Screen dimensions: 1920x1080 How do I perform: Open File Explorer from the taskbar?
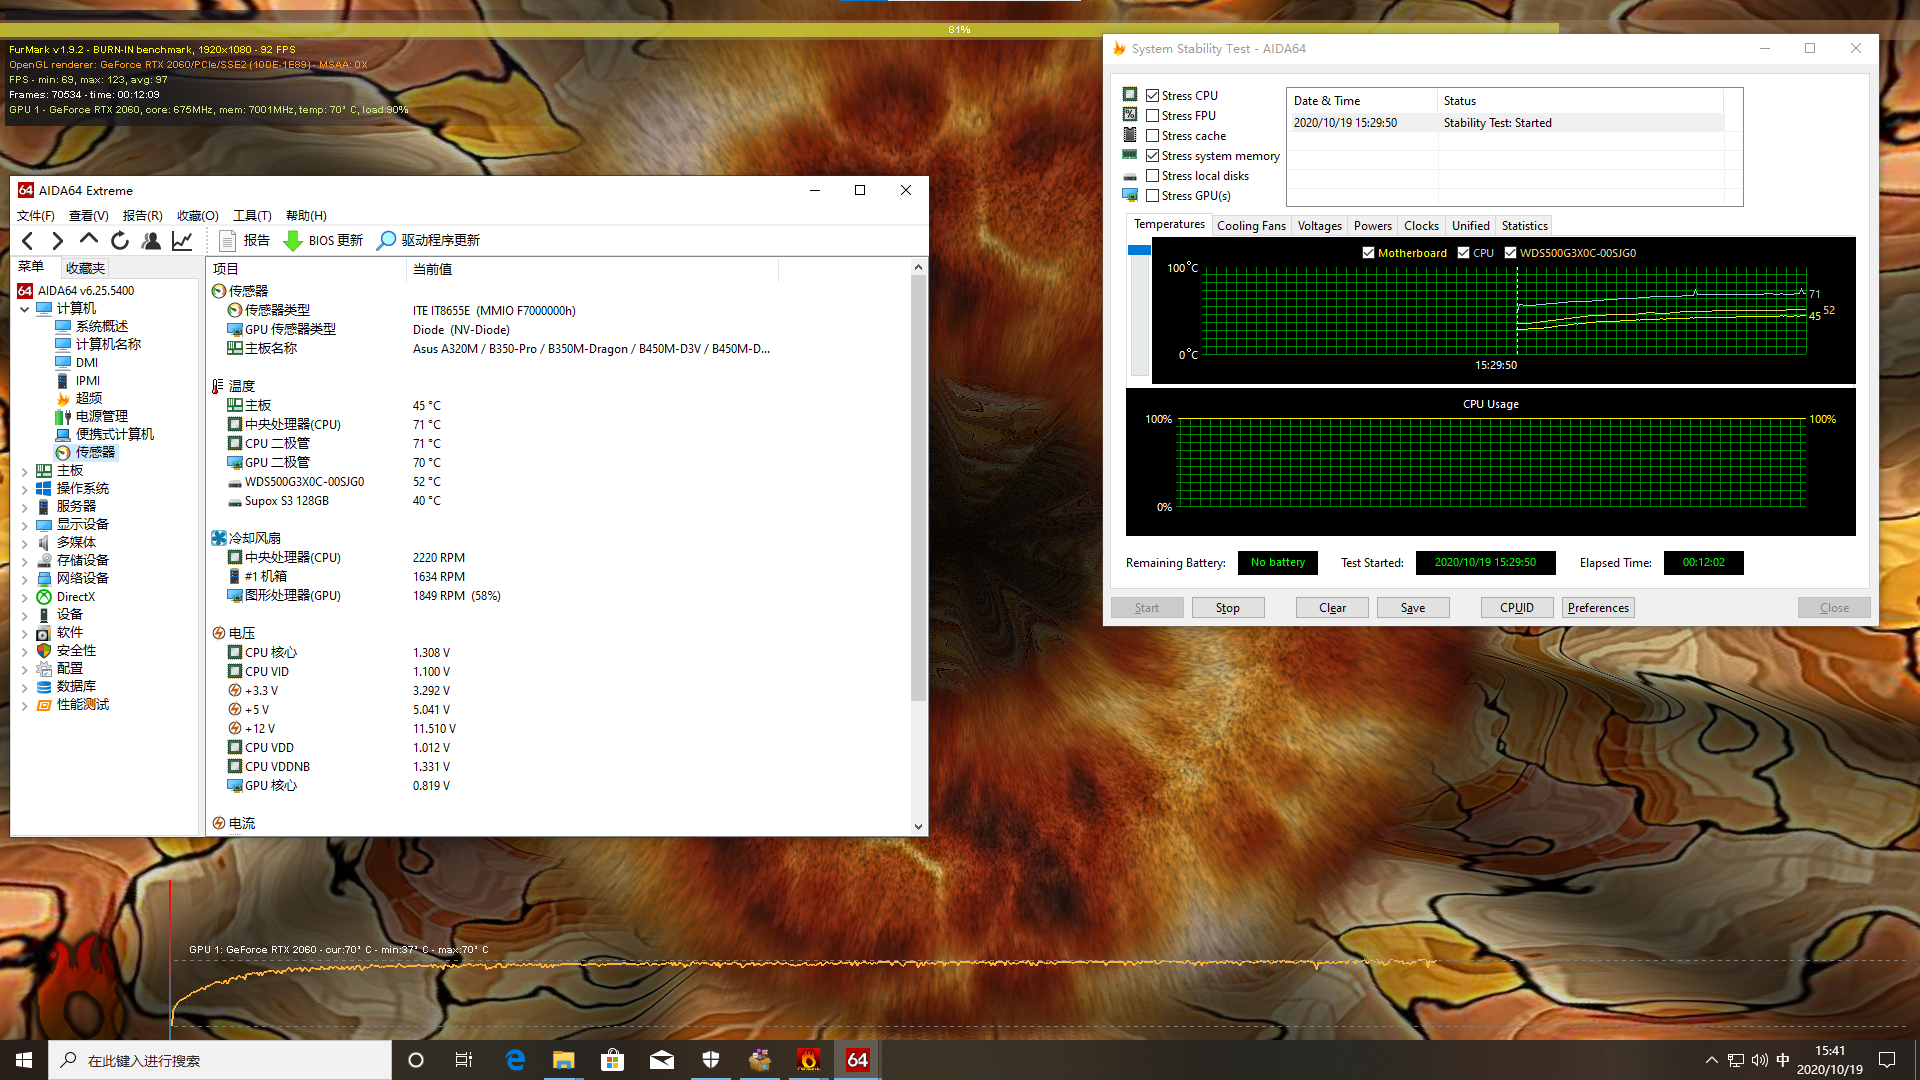[564, 1060]
